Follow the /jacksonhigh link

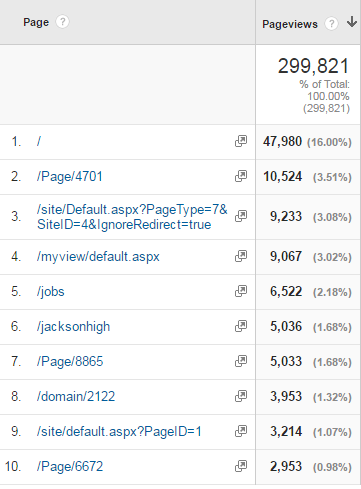click(73, 327)
